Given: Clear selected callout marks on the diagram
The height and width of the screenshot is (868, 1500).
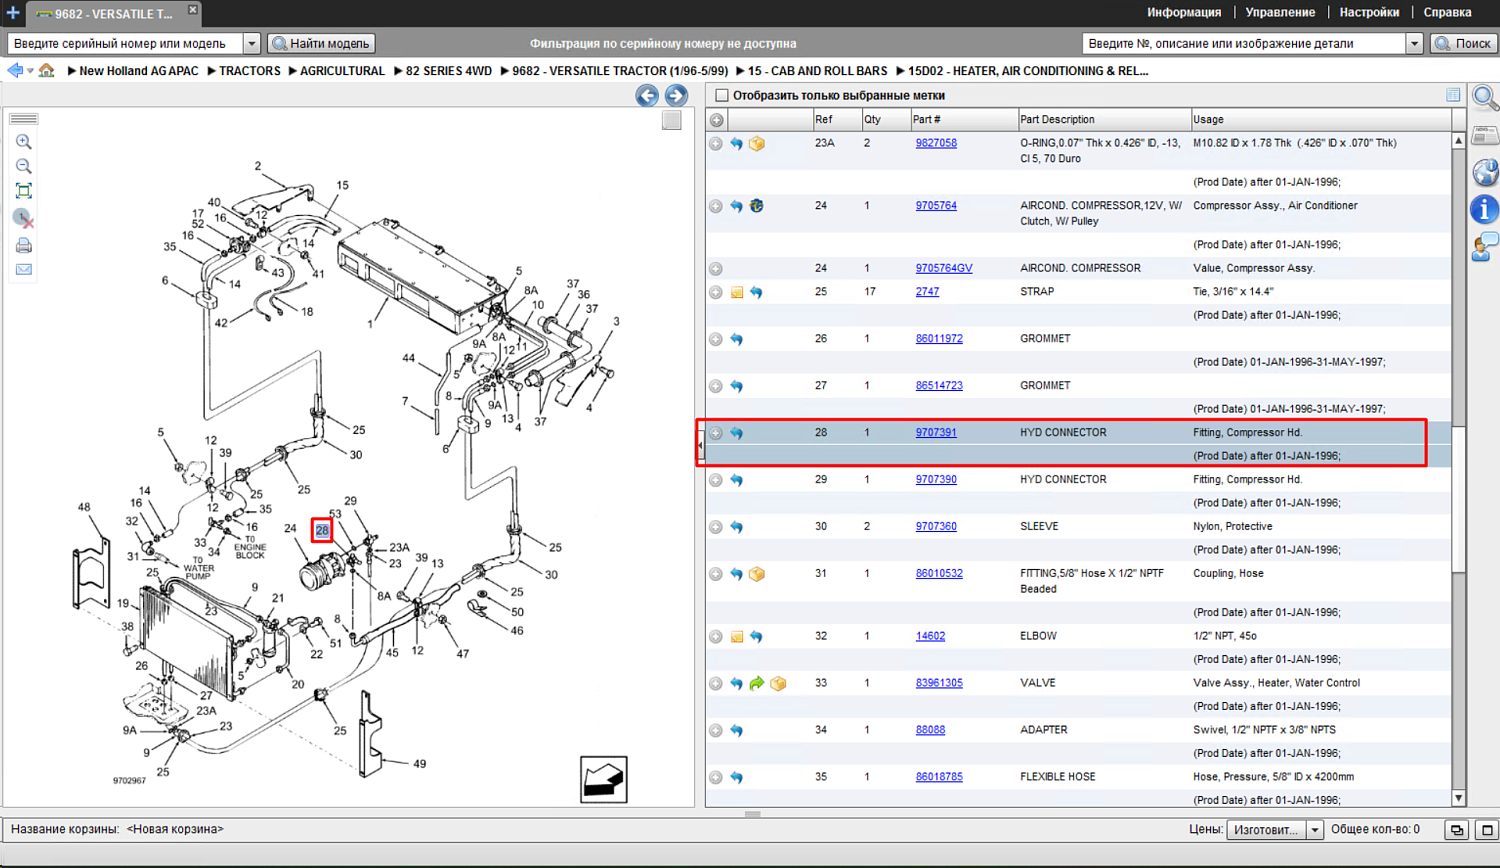Looking at the screenshot, I should (24, 218).
